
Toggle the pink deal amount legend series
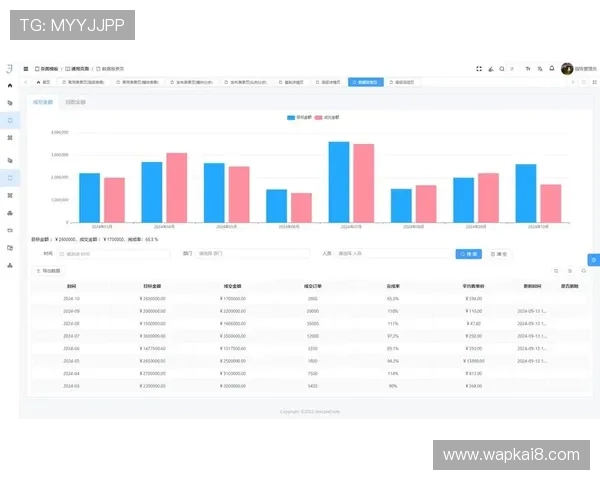[x=327, y=117]
